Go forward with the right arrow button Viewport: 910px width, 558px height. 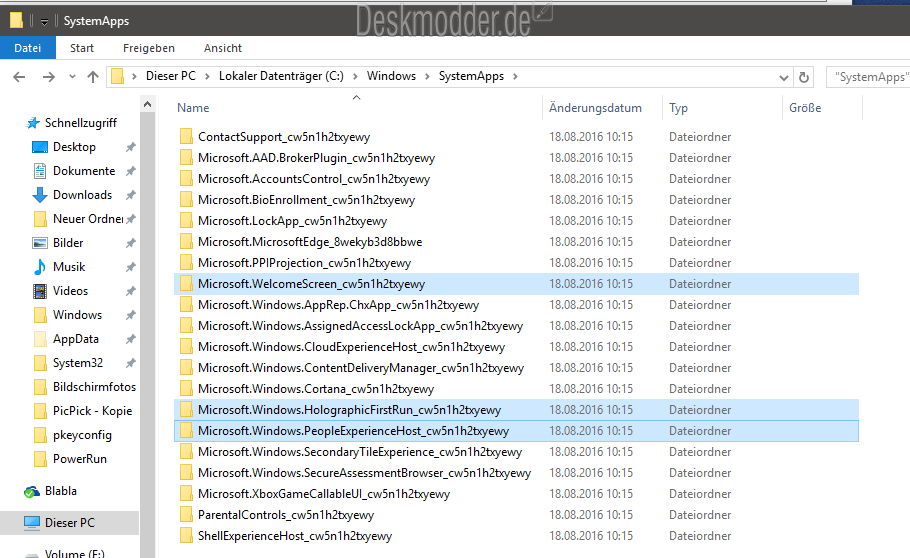(x=49, y=77)
